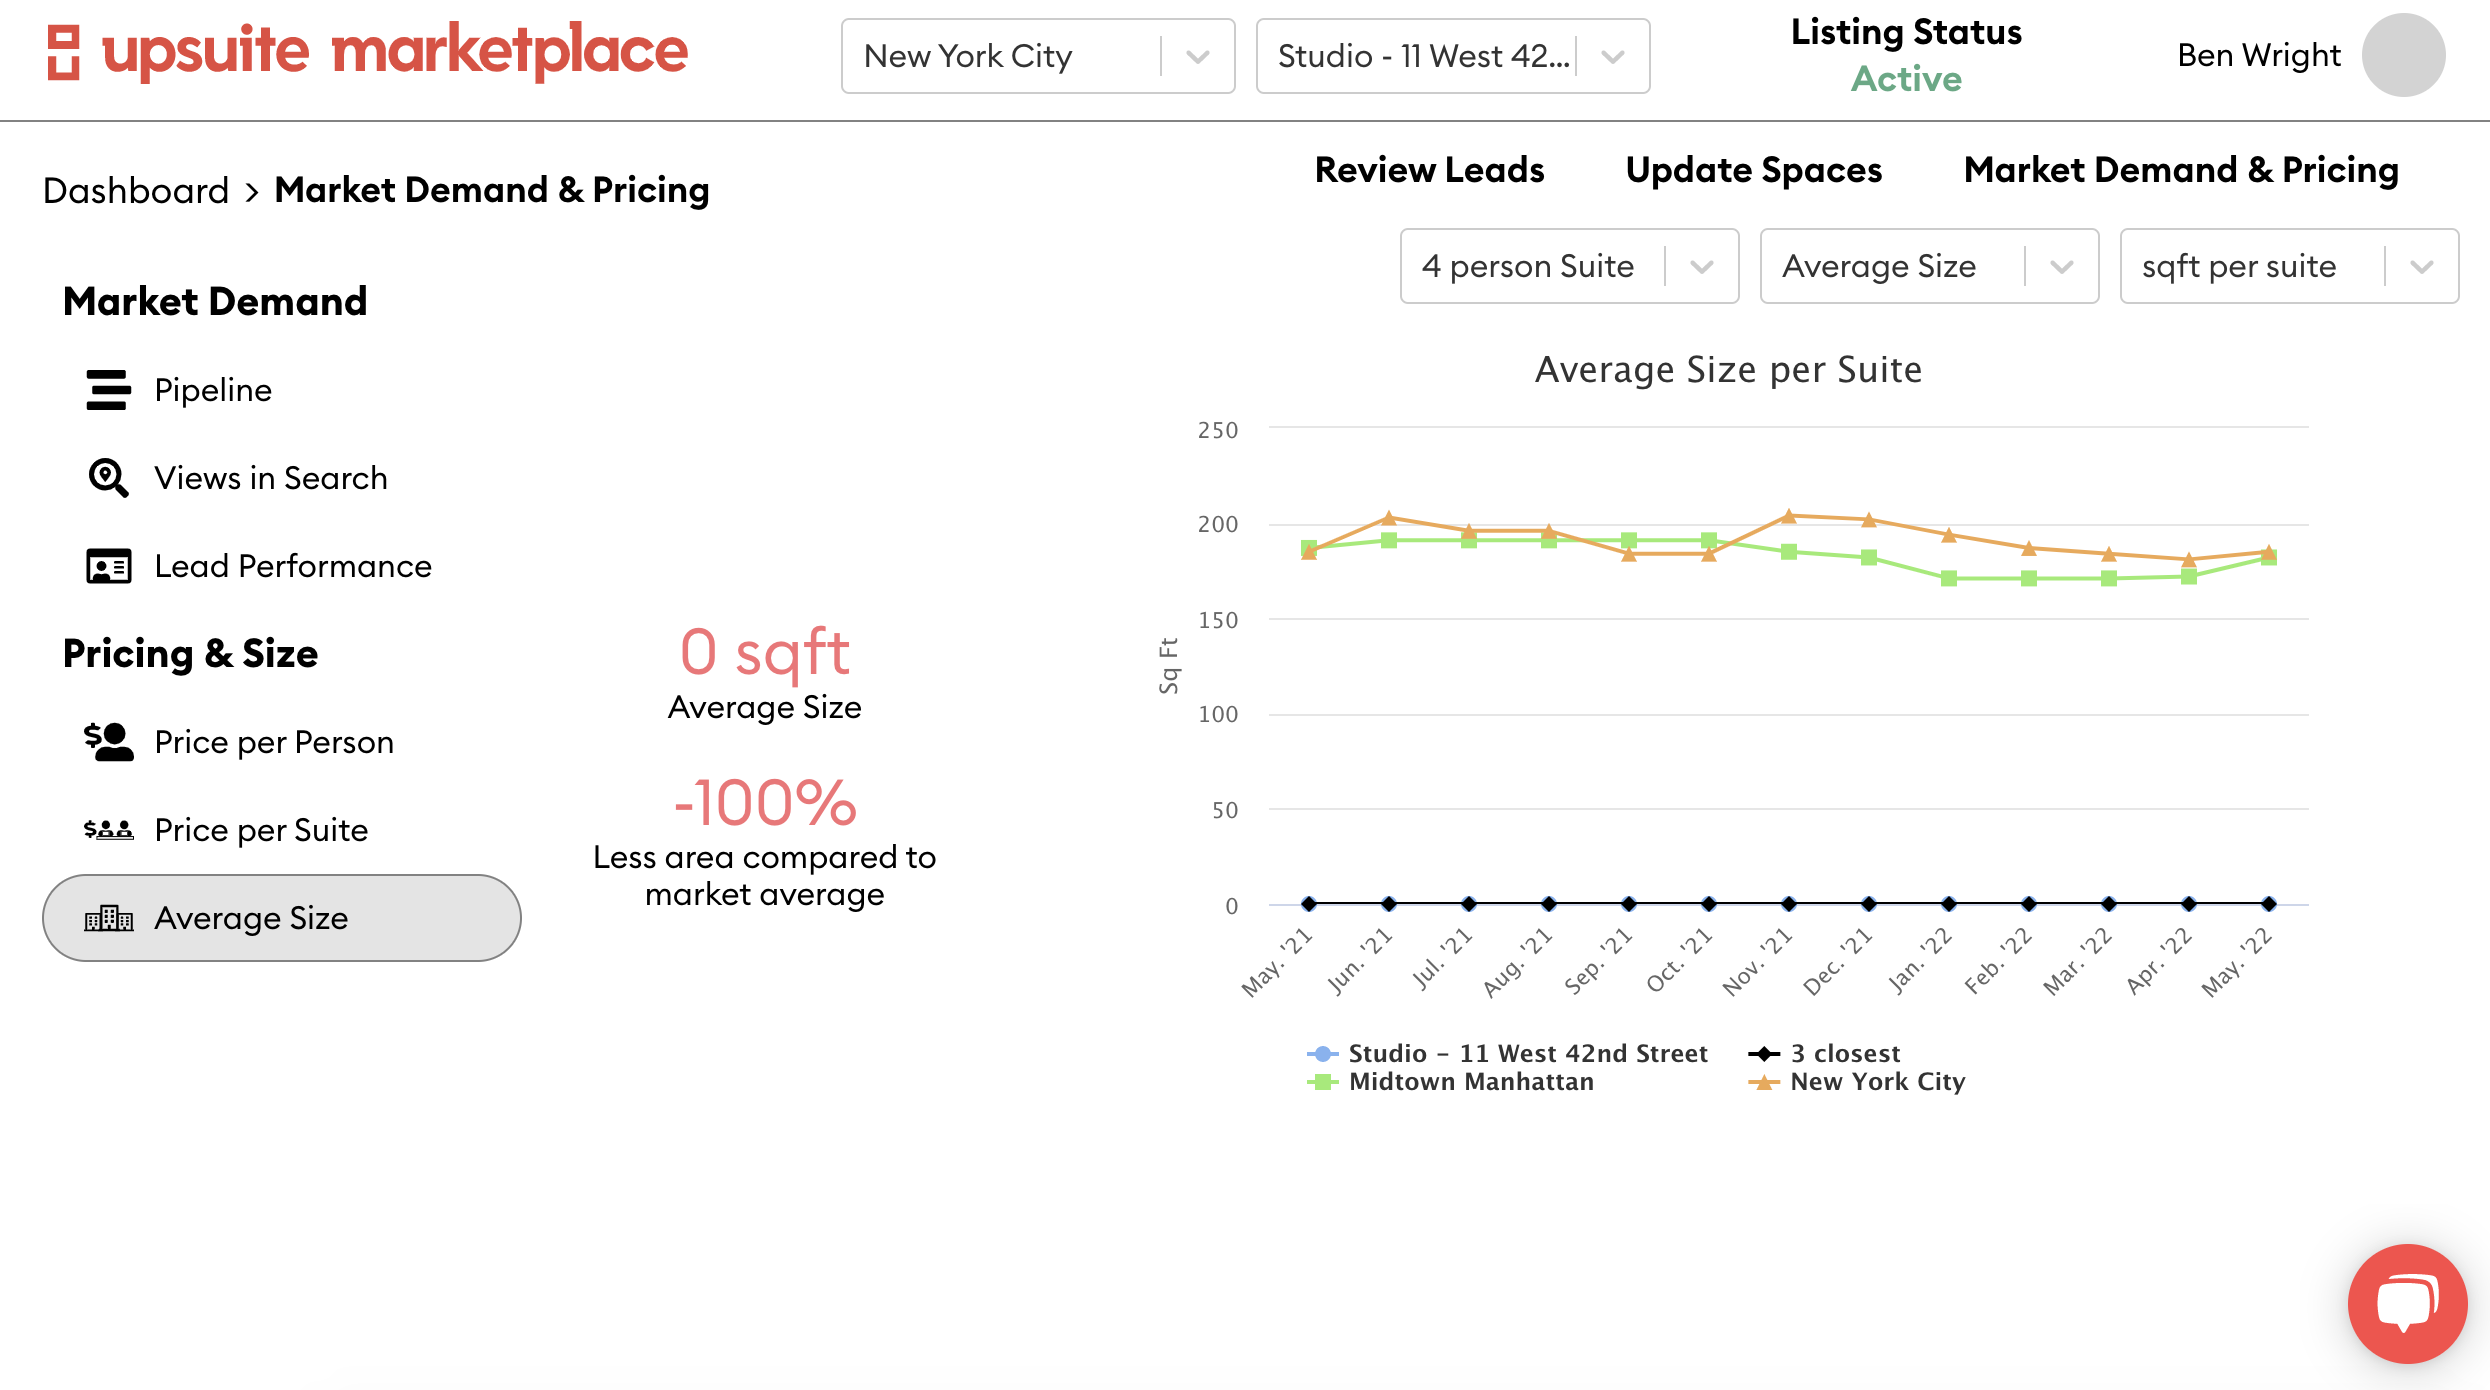The width and height of the screenshot is (2490, 1390).
Task: Click the Pipeline bars icon
Action: pyautogui.click(x=108, y=390)
